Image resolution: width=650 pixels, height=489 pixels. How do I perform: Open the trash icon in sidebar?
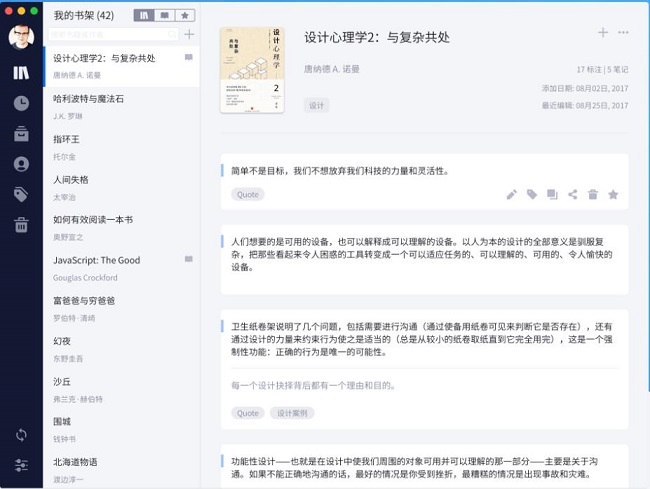coord(21,225)
